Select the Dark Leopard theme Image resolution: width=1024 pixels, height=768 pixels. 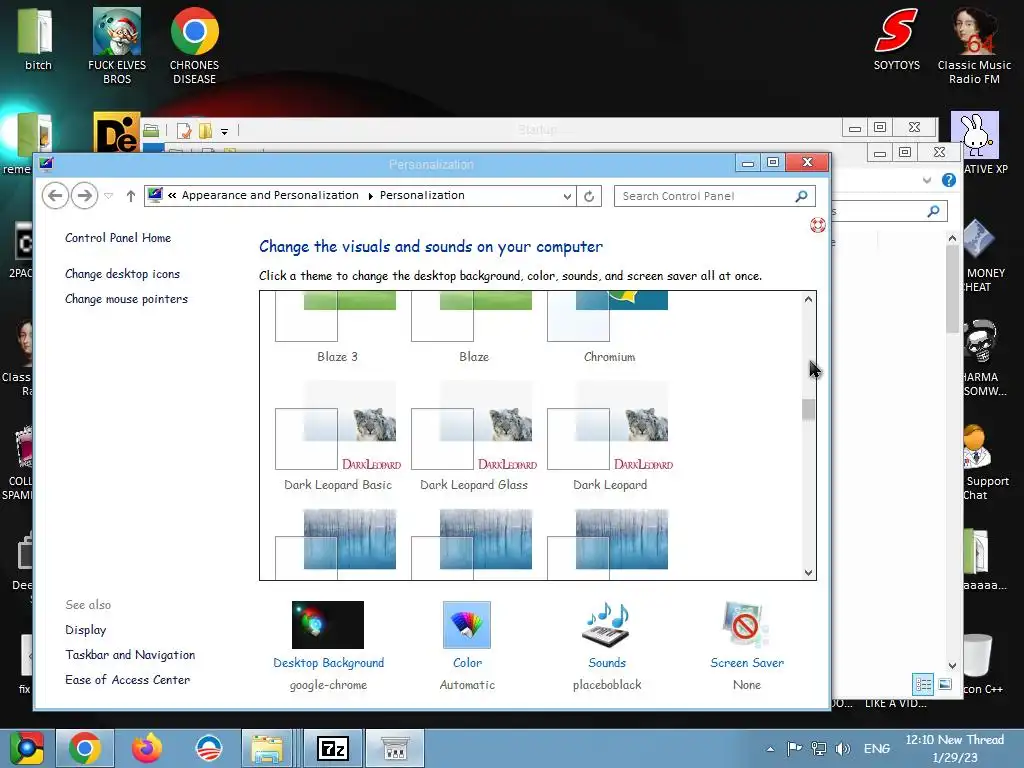[610, 436]
